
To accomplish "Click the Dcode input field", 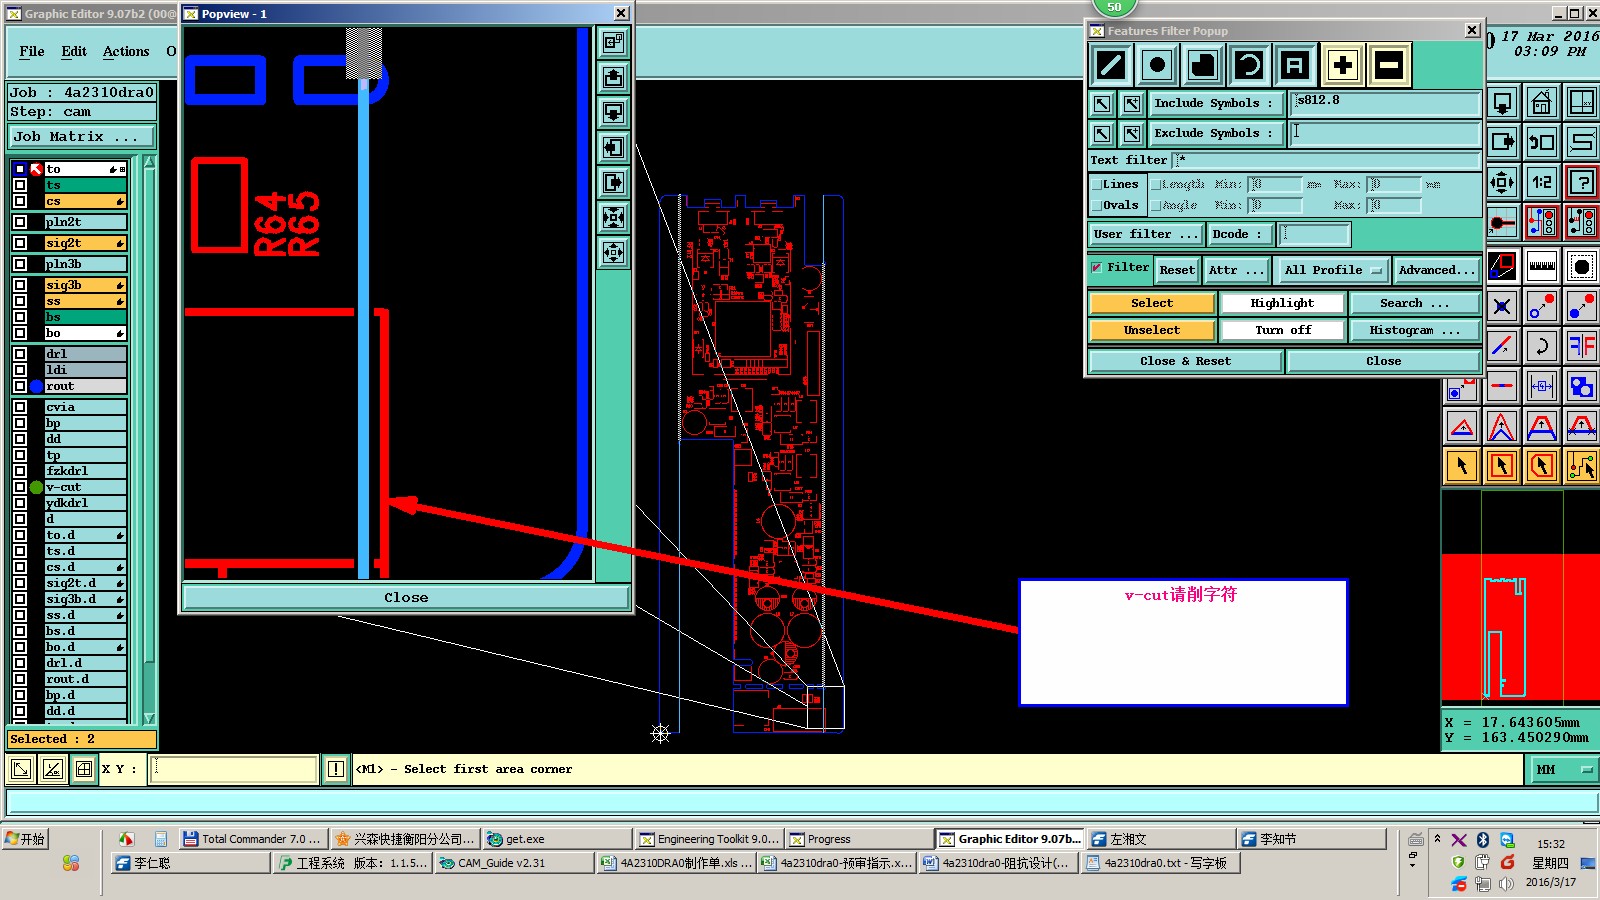I will click(1315, 234).
